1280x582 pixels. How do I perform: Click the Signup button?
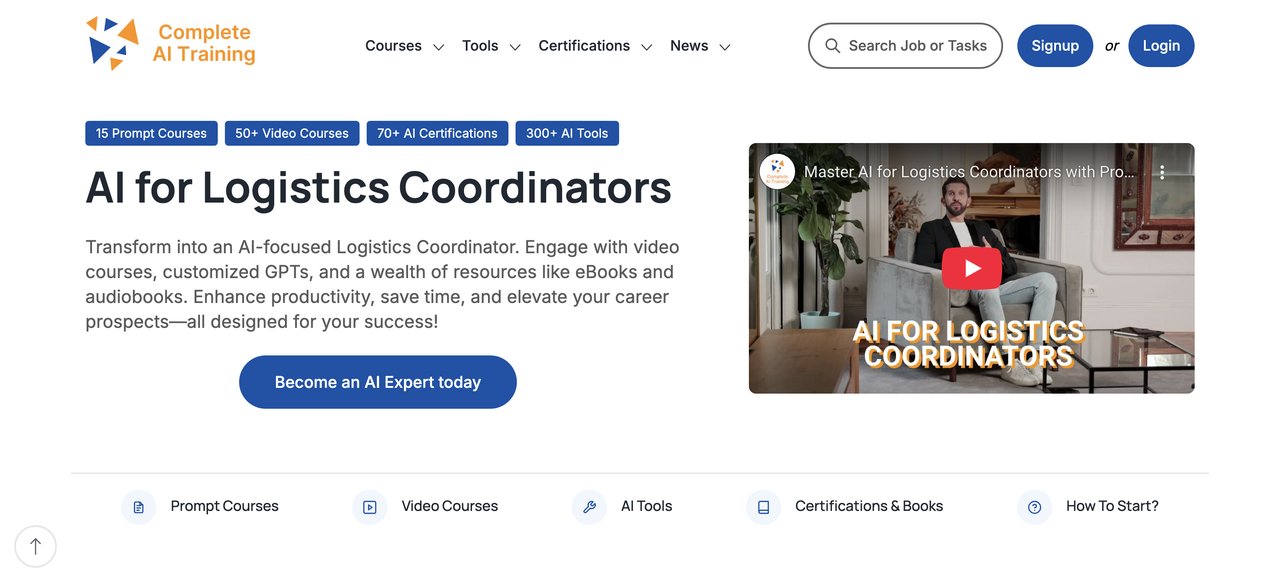(x=1055, y=46)
